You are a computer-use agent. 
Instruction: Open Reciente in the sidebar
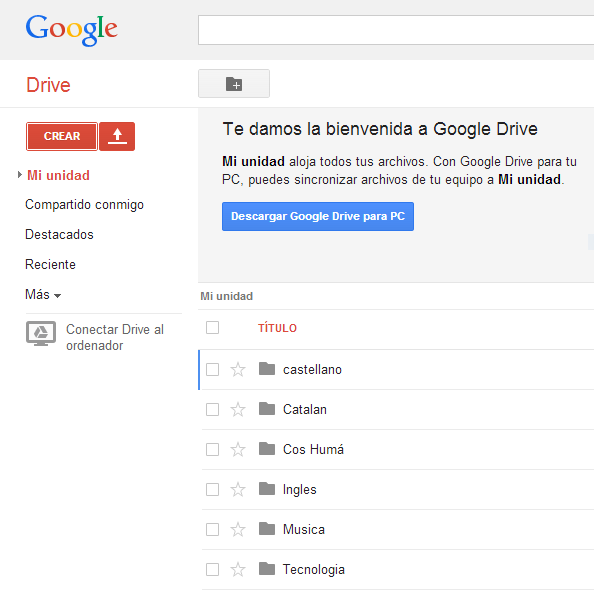[50, 264]
